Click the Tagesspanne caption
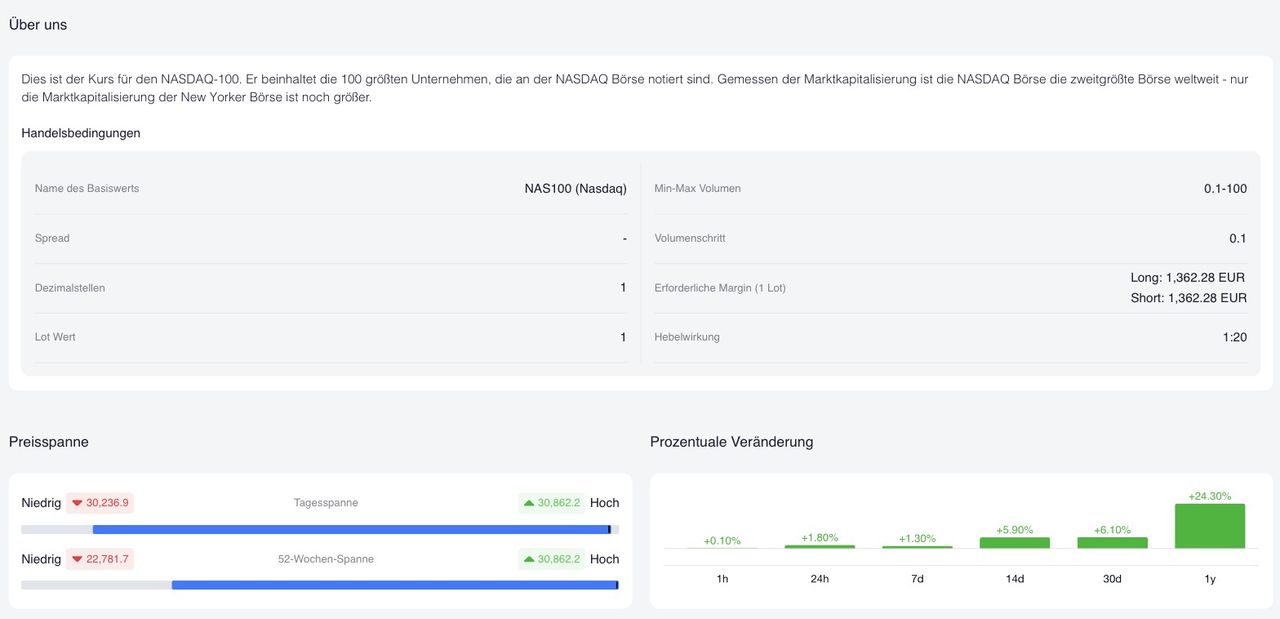1280x619 pixels. point(326,503)
